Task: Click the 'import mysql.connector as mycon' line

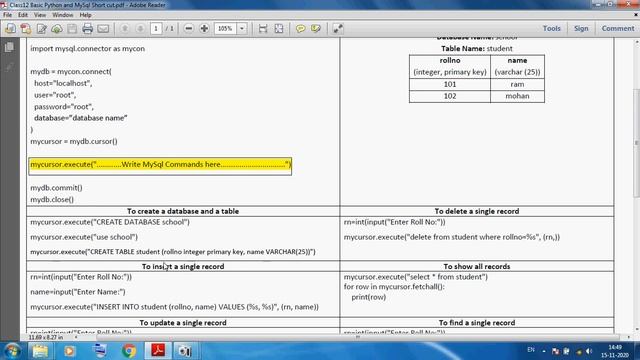Action: point(87,49)
